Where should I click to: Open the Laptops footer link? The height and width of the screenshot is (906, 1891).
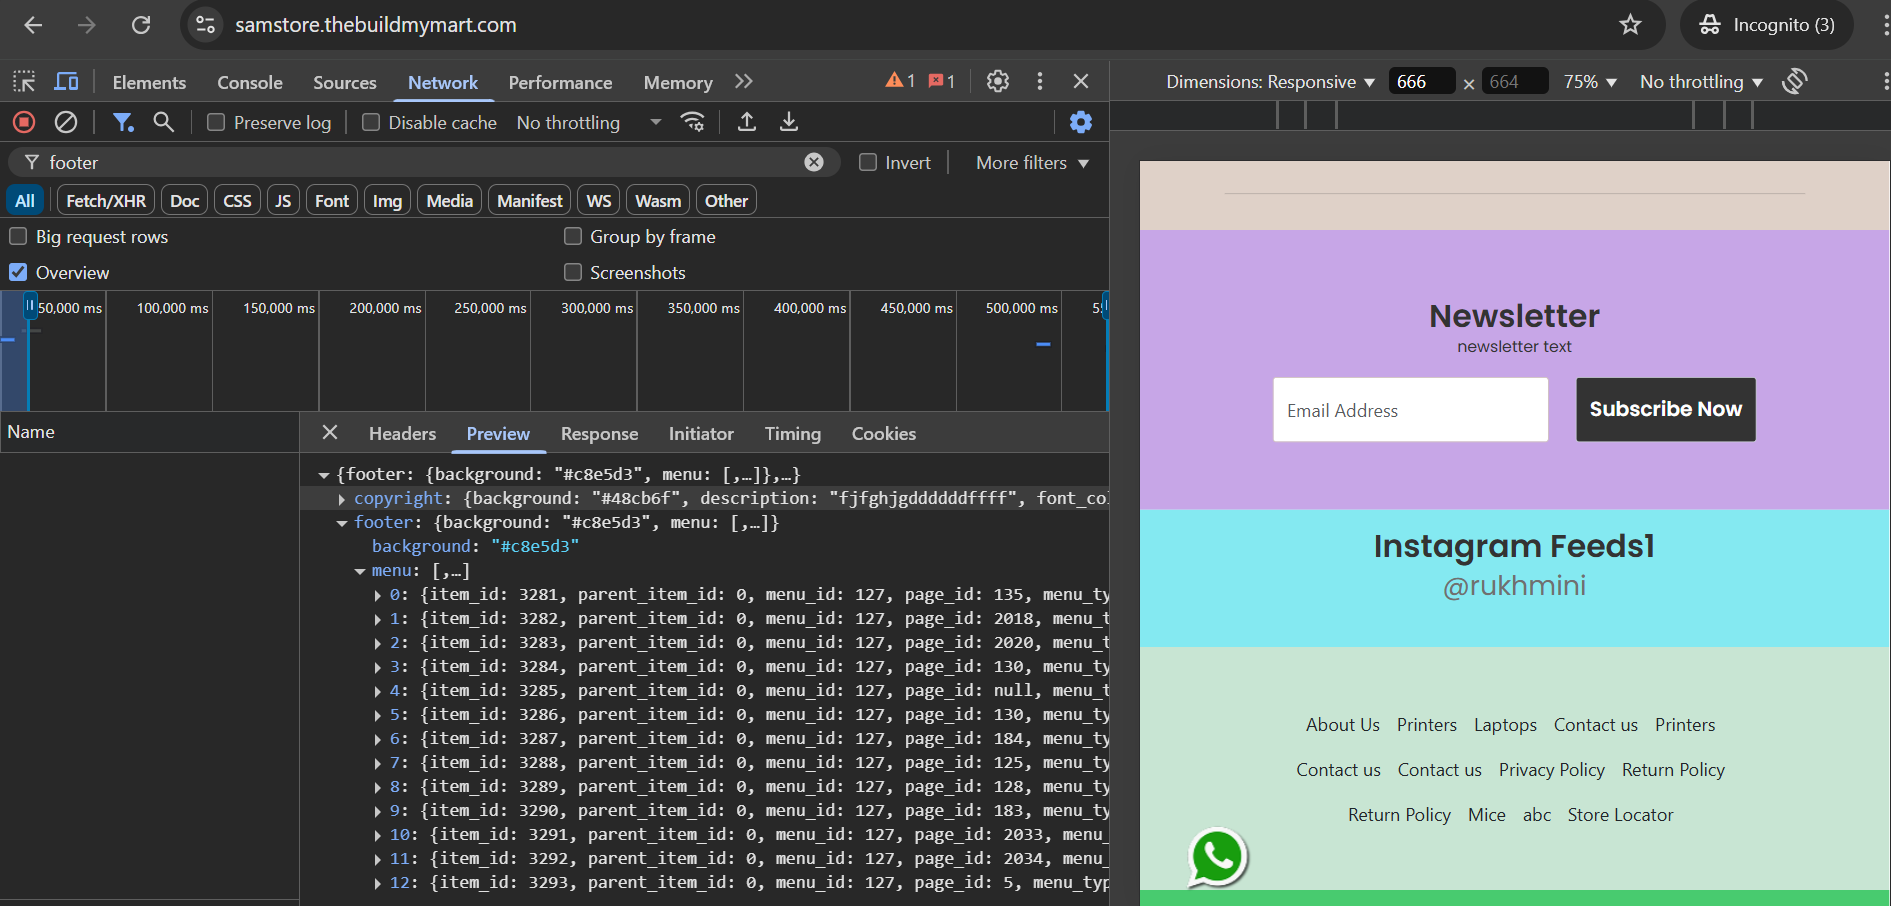(x=1505, y=724)
